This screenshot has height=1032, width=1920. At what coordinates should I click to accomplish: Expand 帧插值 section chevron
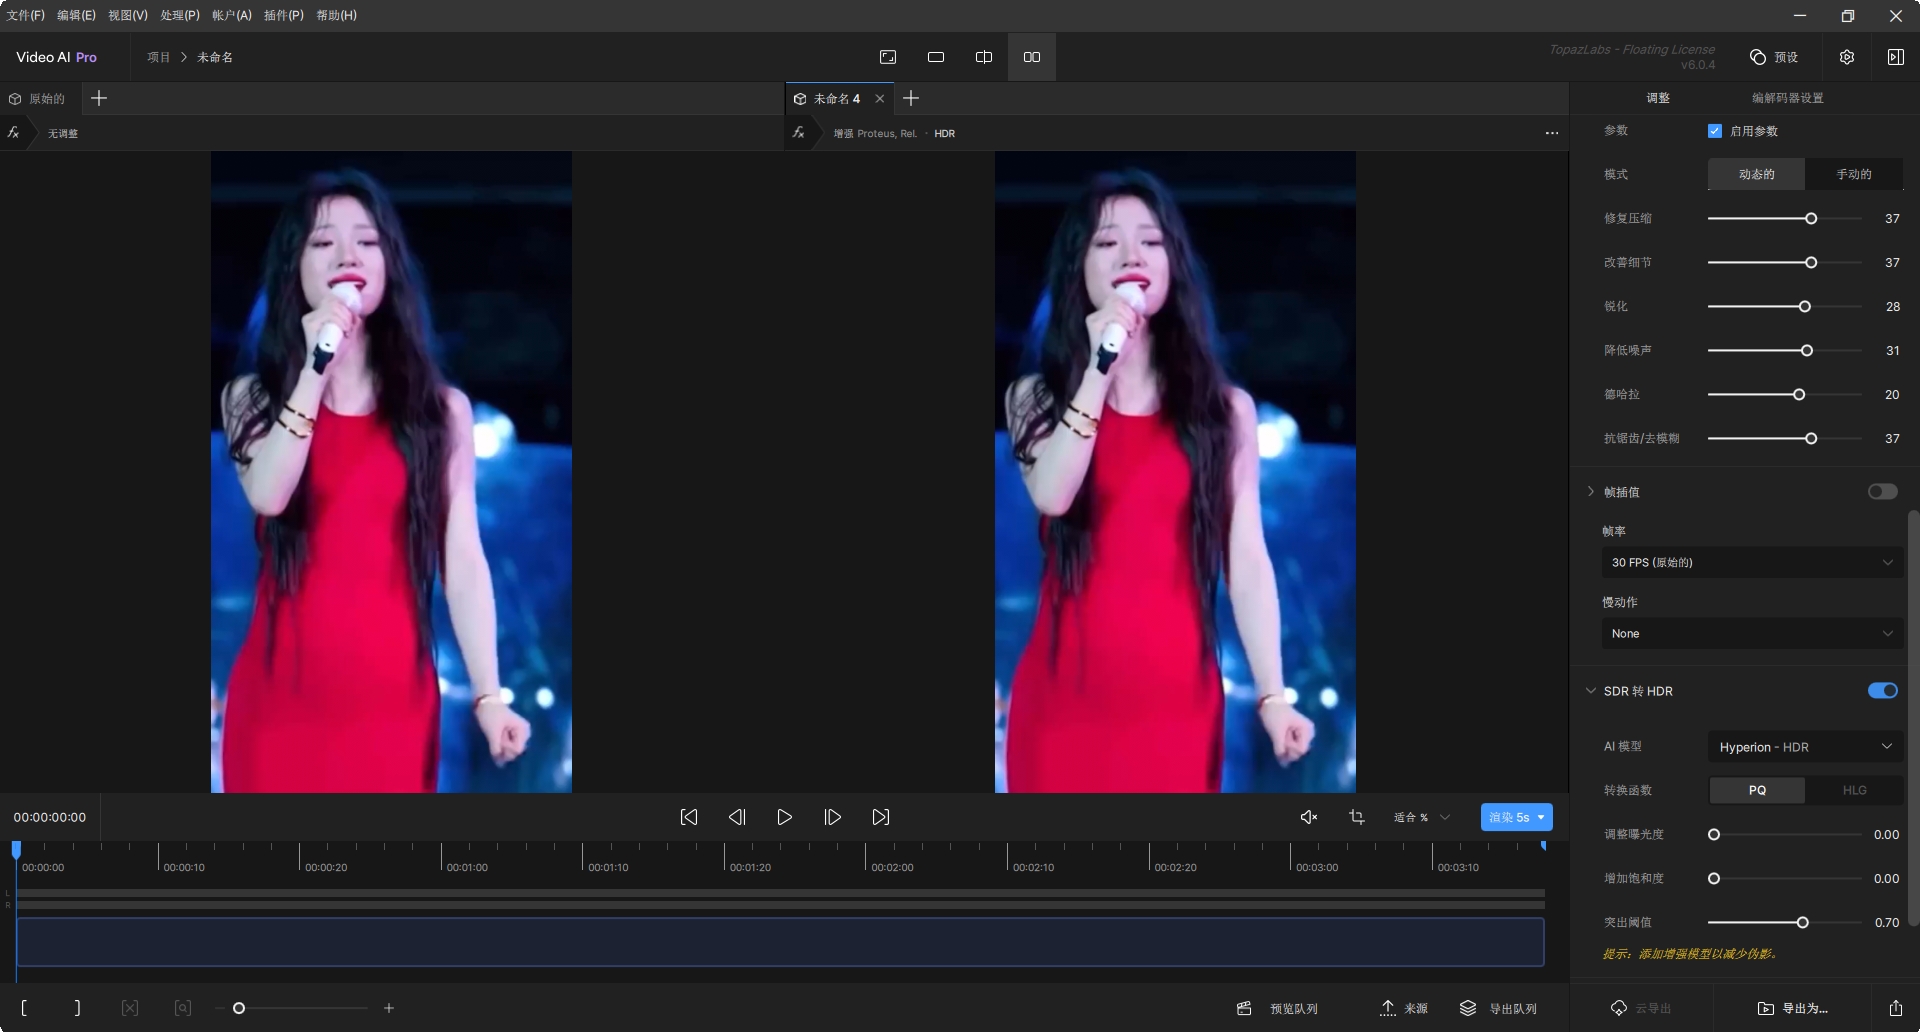click(1591, 491)
